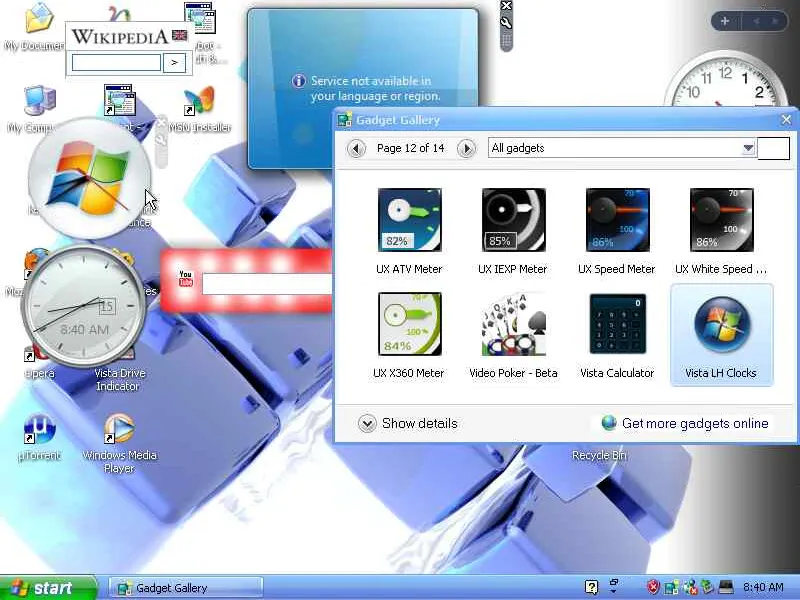
Task: Click the YouTube gadget search field
Action: pos(267,284)
